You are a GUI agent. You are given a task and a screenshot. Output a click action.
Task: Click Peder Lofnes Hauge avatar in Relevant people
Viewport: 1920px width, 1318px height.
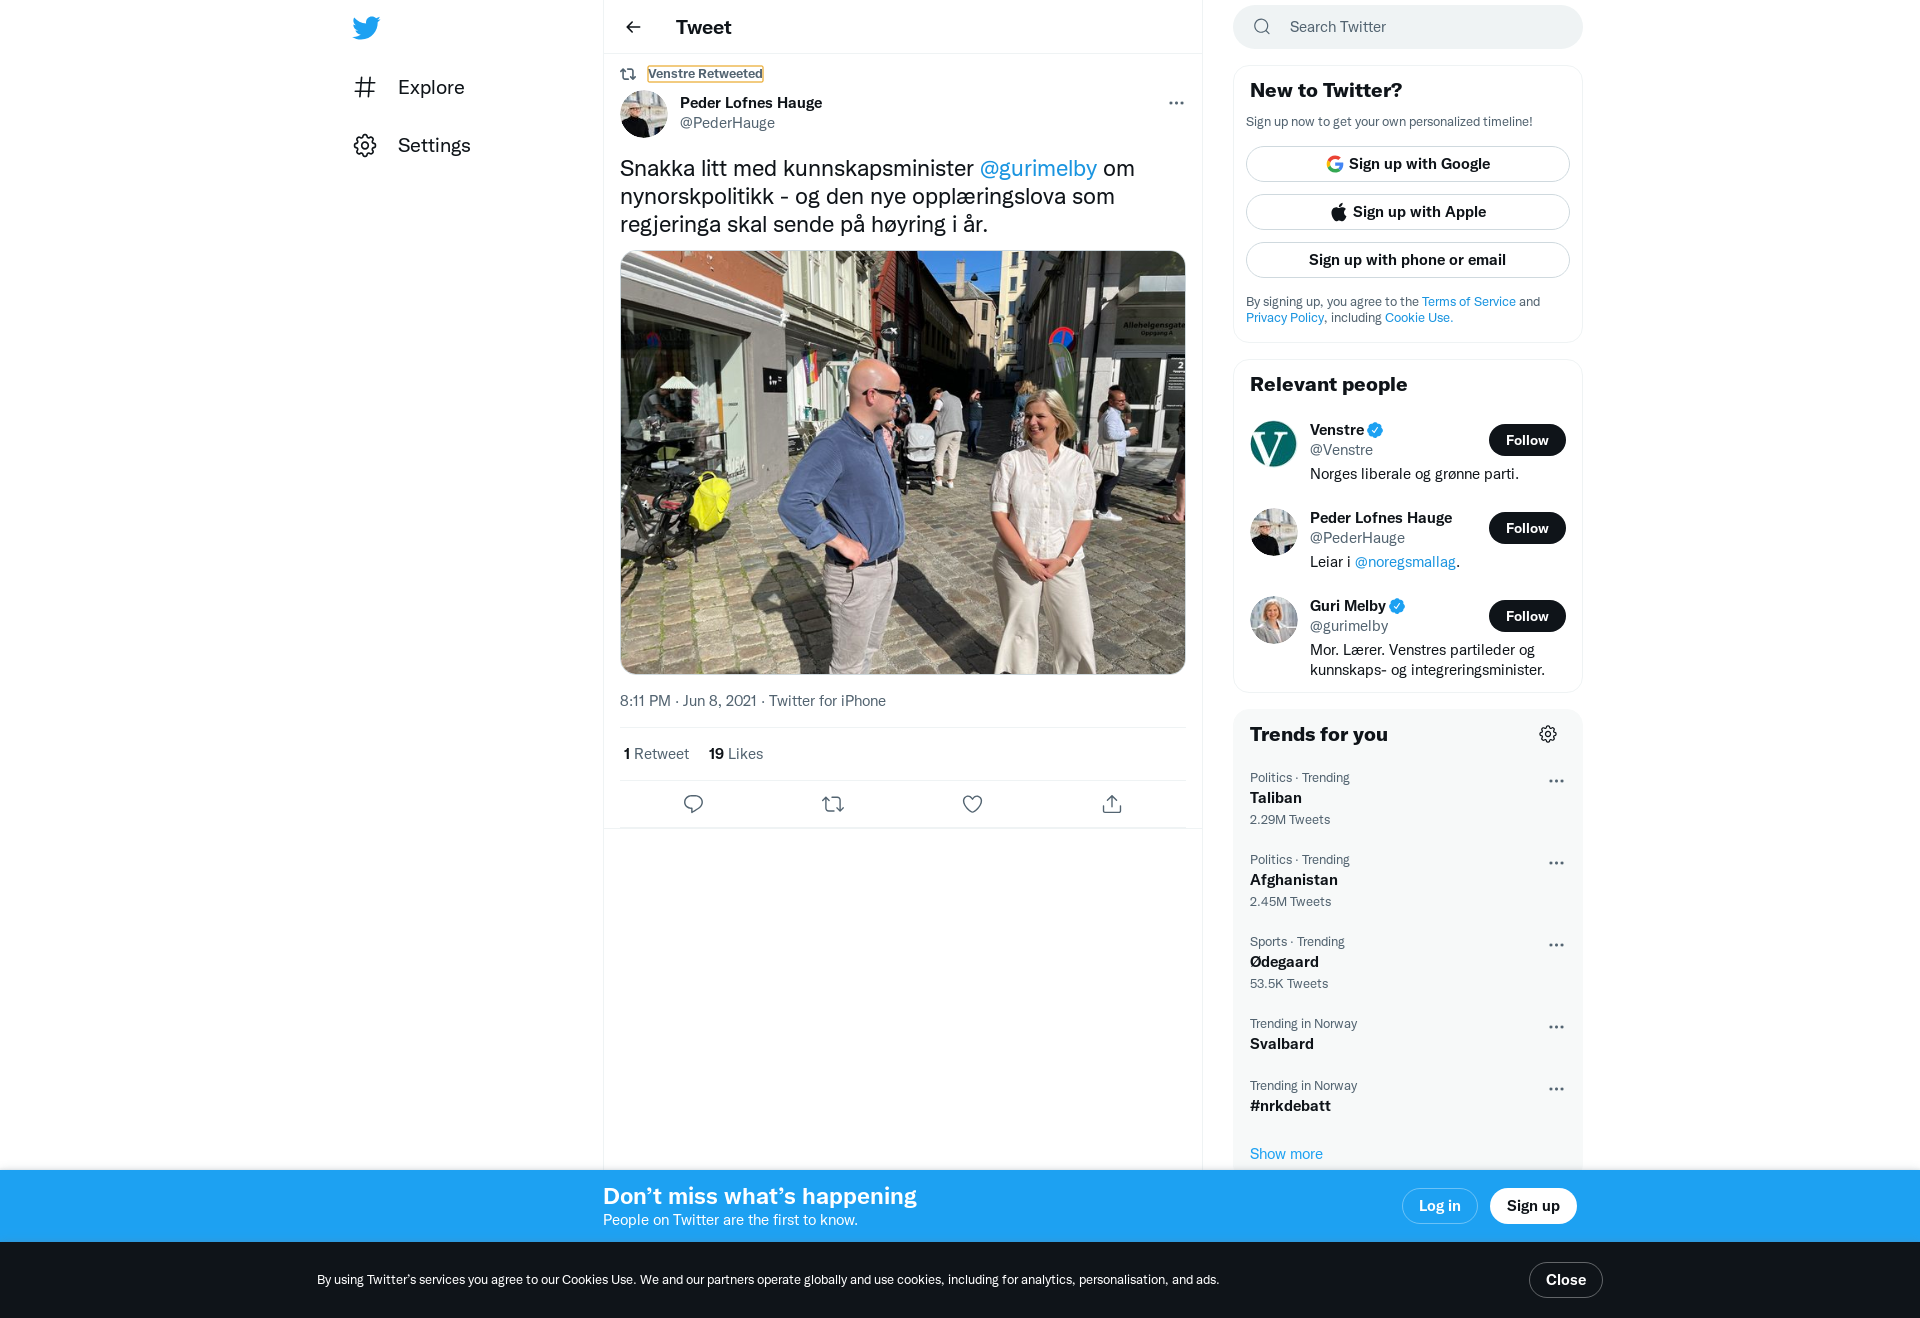[x=1274, y=532]
